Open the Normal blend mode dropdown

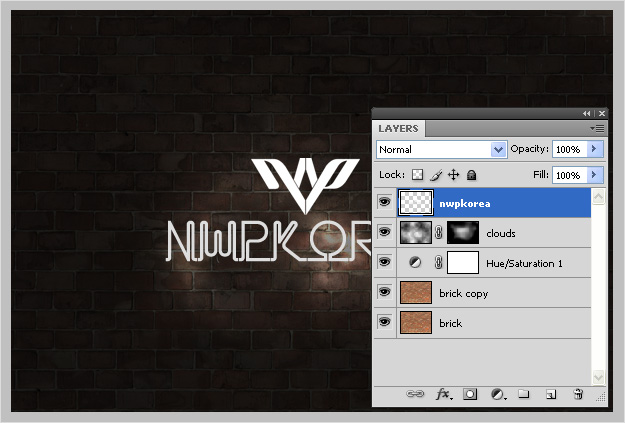(441, 150)
